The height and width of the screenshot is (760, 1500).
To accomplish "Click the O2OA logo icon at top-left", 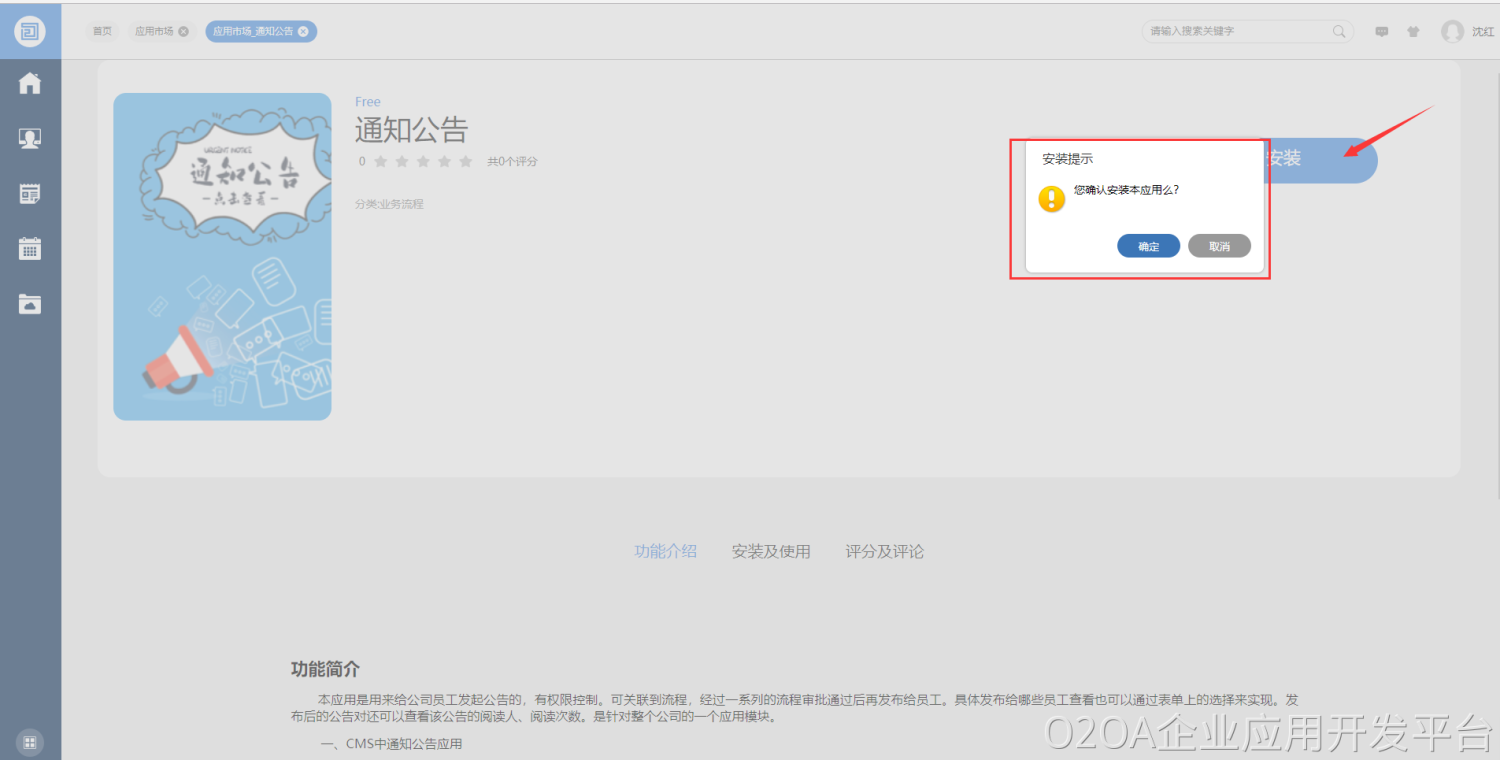I will (x=30, y=31).
